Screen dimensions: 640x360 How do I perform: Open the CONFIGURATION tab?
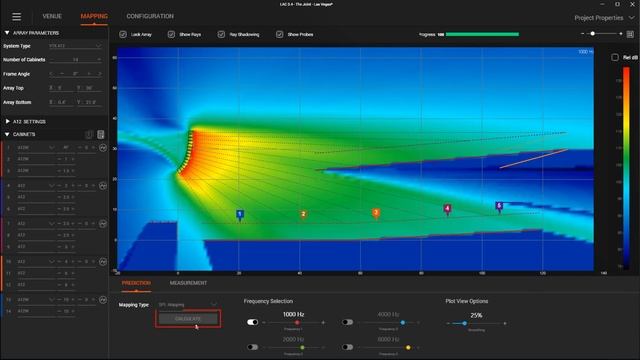(x=150, y=16)
